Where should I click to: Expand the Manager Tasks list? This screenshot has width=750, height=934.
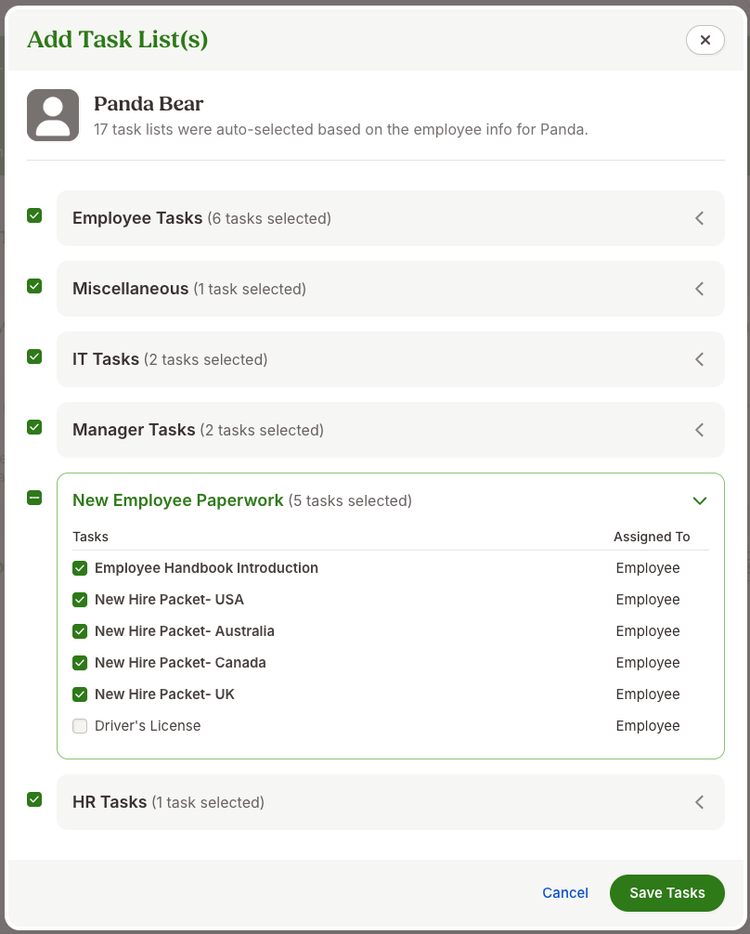[699, 430]
